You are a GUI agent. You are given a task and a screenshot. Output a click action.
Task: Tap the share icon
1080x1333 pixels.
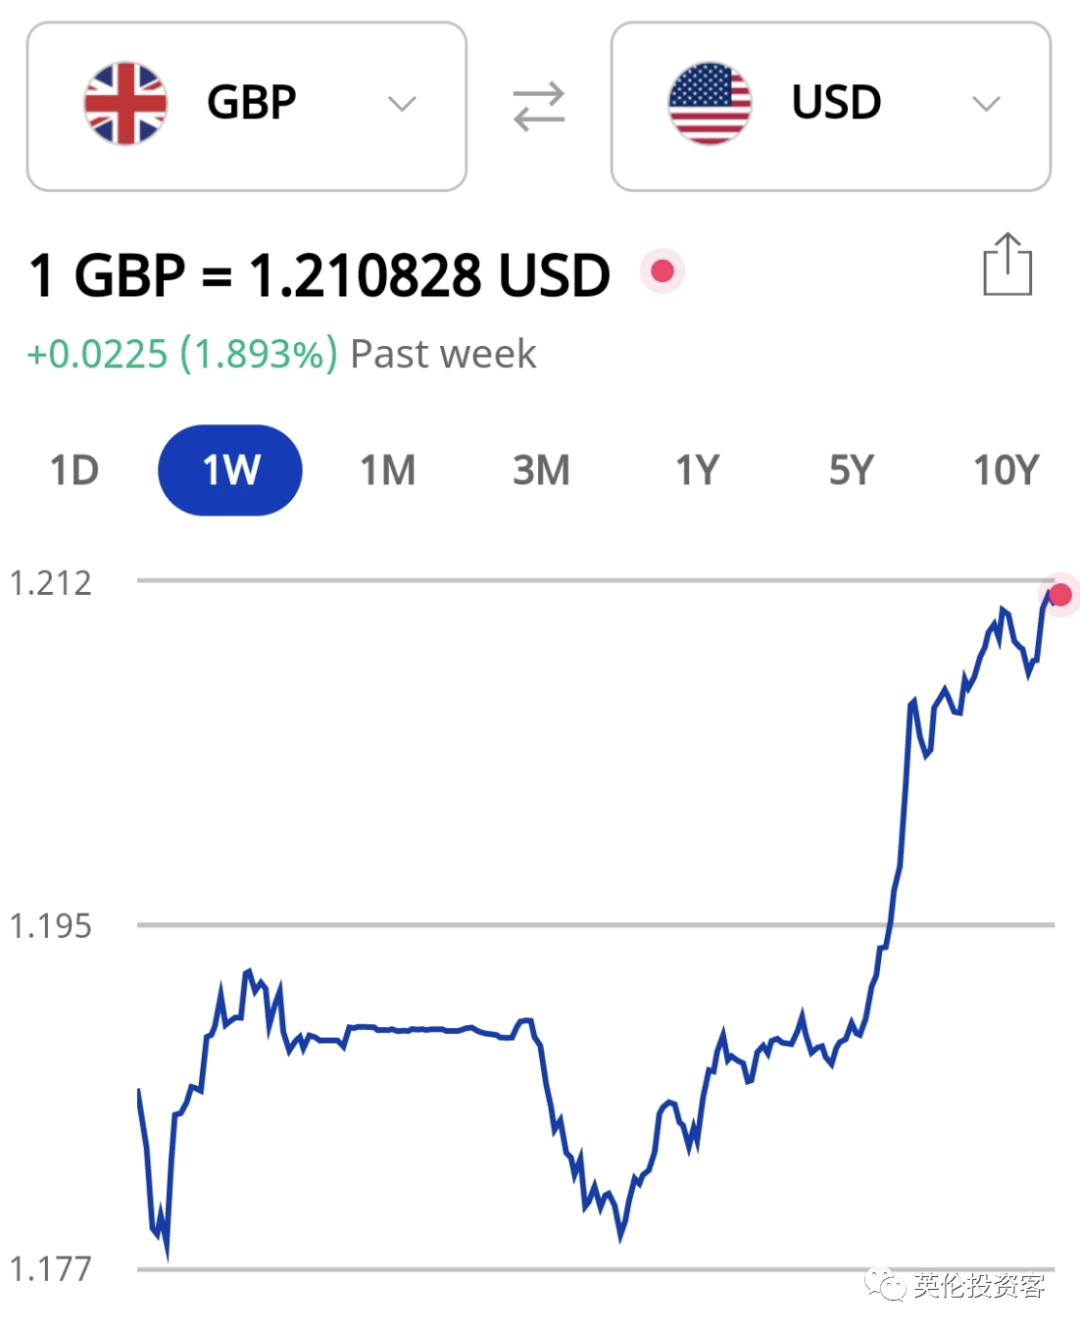pos(1007,265)
